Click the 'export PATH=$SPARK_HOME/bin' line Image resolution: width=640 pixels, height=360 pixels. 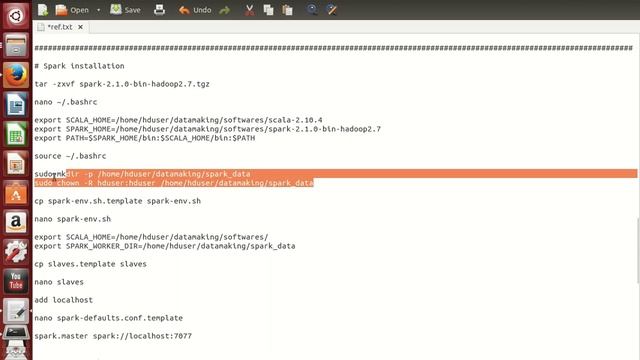coord(144,138)
